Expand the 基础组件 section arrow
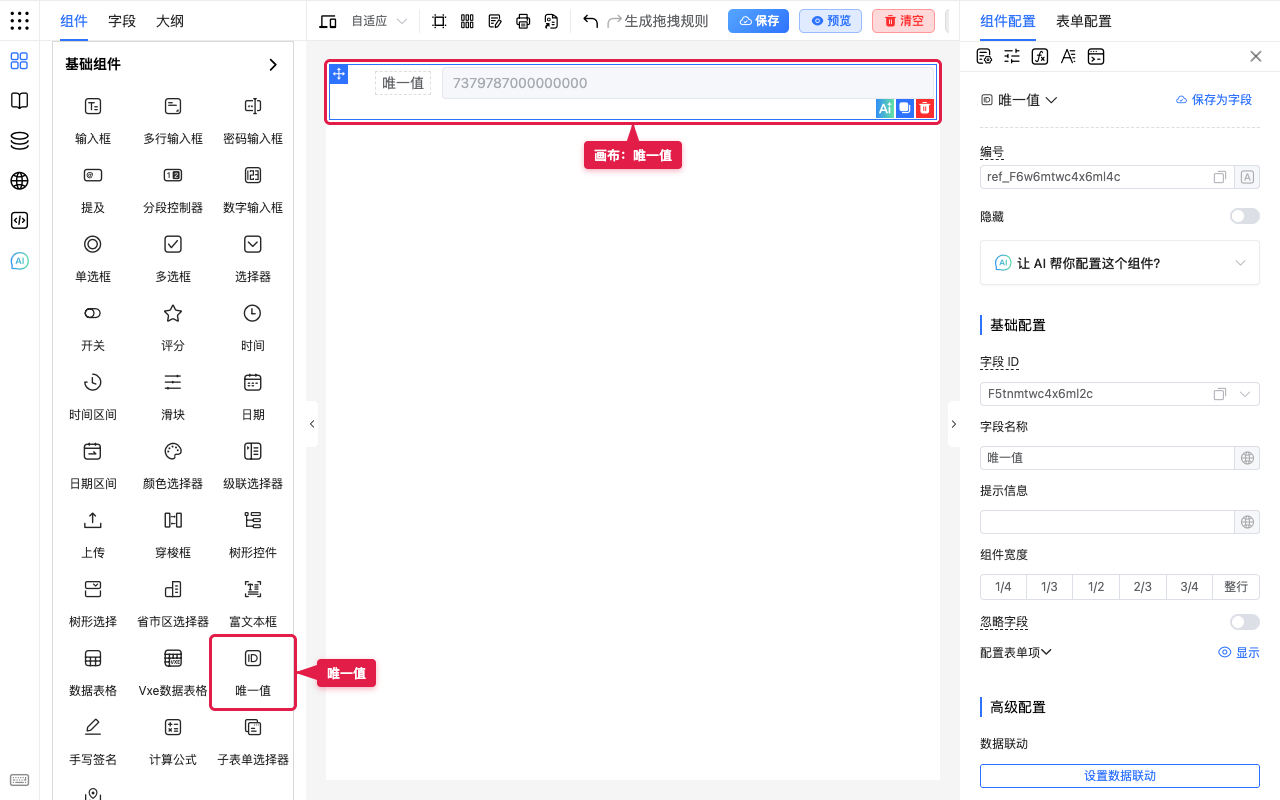Image resolution: width=1280 pixels, height=800 pixels. pos(273,64)
